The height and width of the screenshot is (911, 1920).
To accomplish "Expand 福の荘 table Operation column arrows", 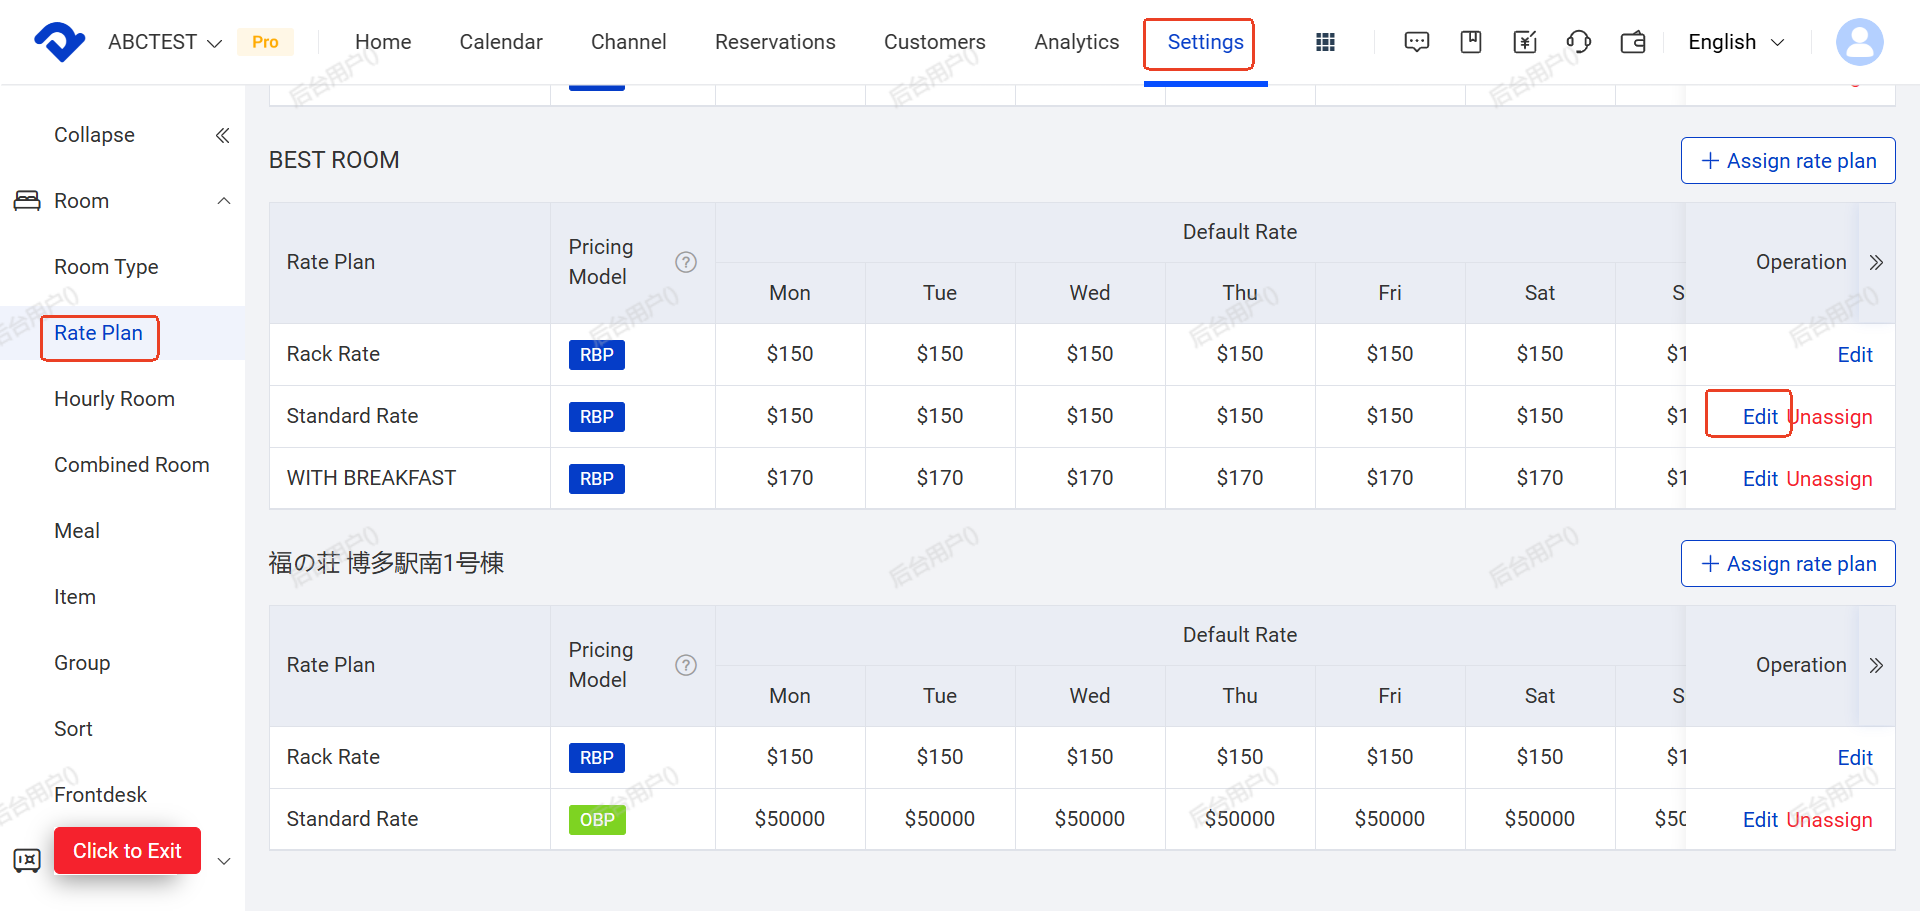I will coord(1877,665).
